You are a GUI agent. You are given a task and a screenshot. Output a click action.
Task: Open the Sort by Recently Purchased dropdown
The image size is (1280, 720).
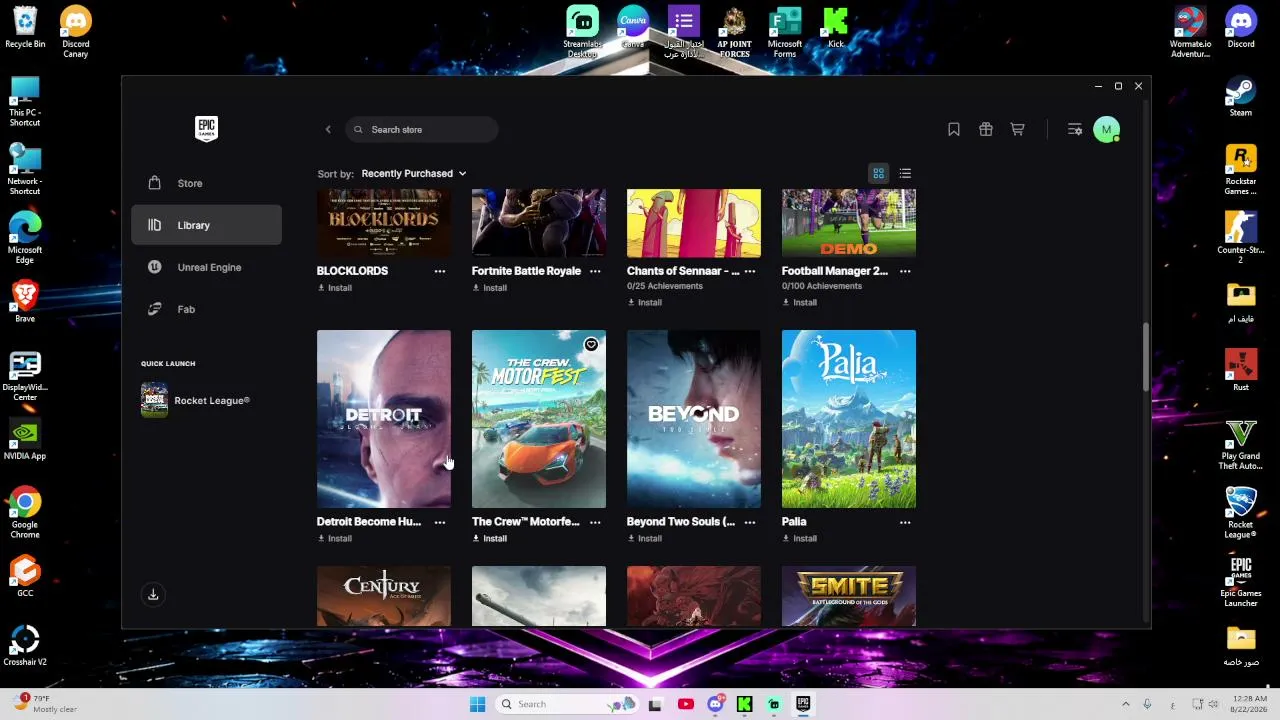coord(414,173)
